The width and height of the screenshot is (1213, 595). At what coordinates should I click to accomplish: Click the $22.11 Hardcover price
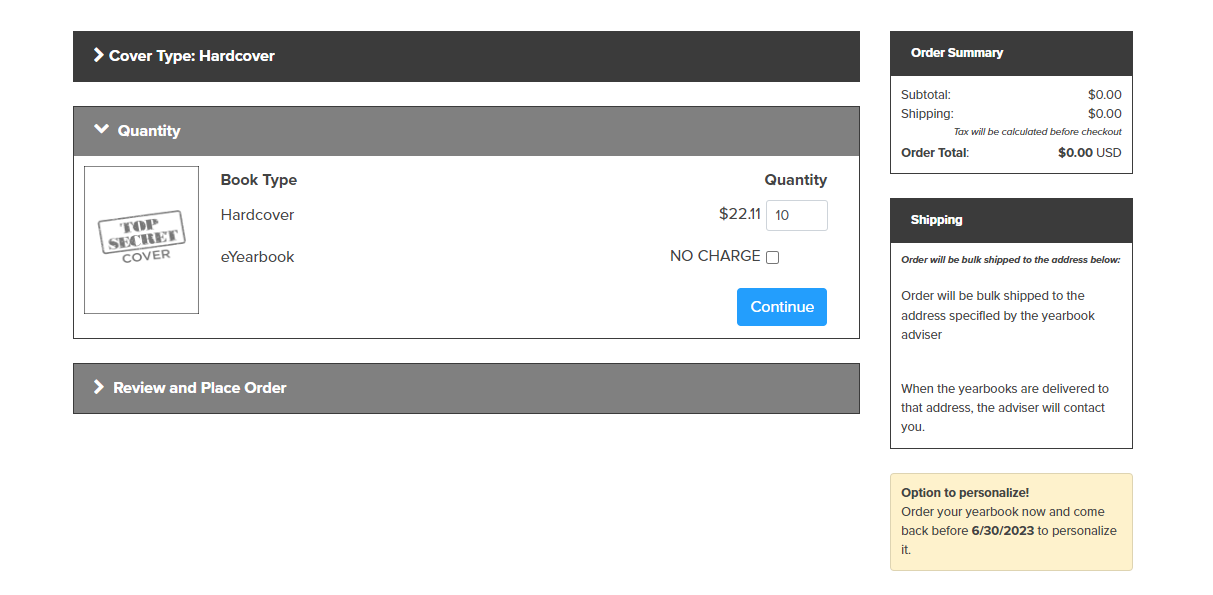(x=740, y=214)
